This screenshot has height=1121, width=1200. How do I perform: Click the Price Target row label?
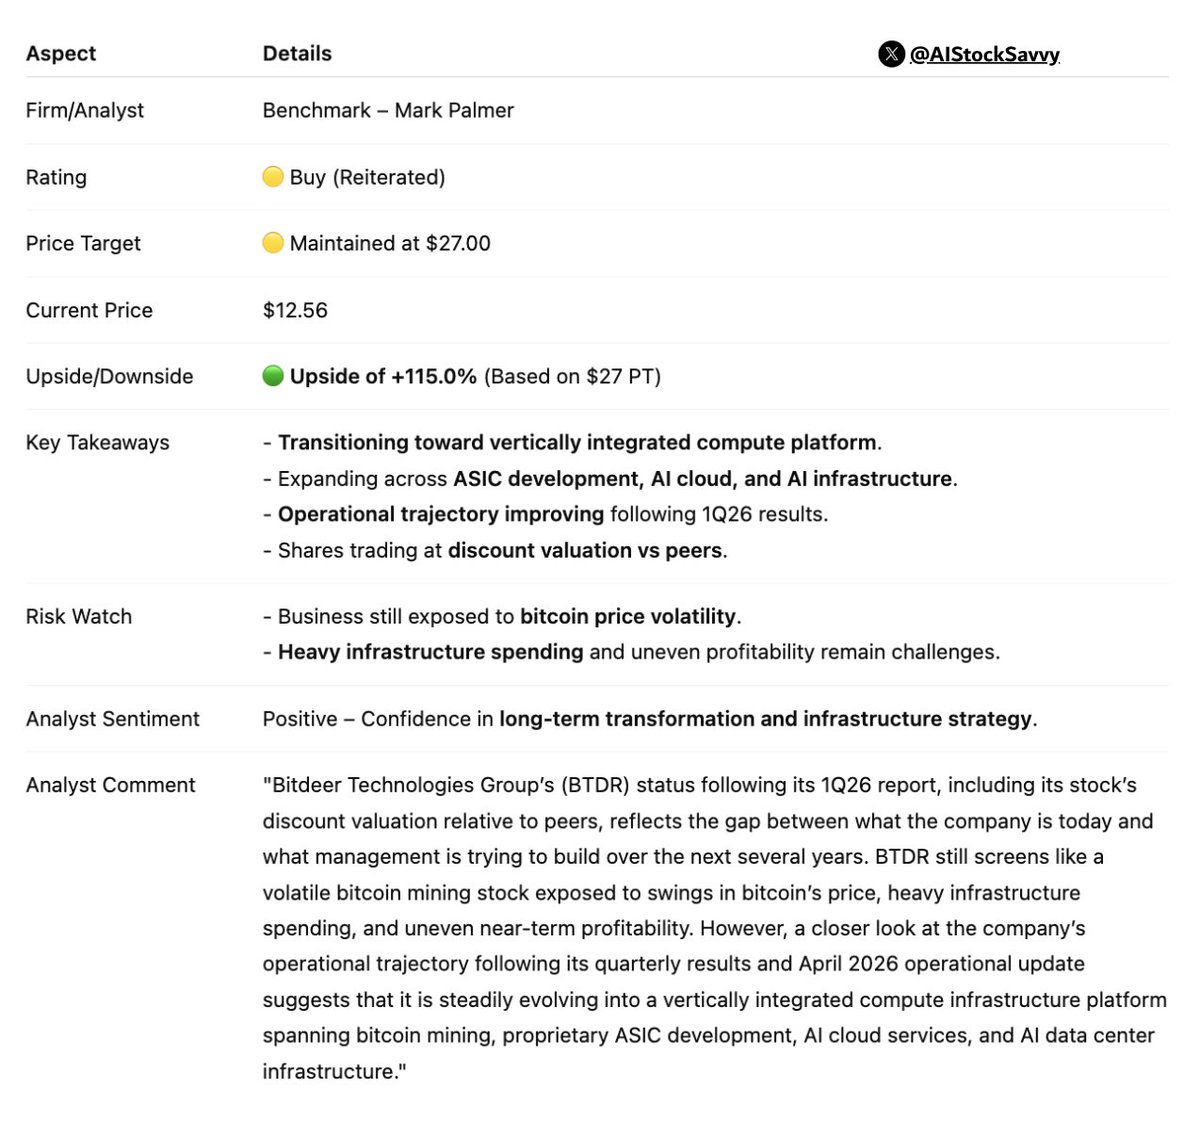coord(83,244)
